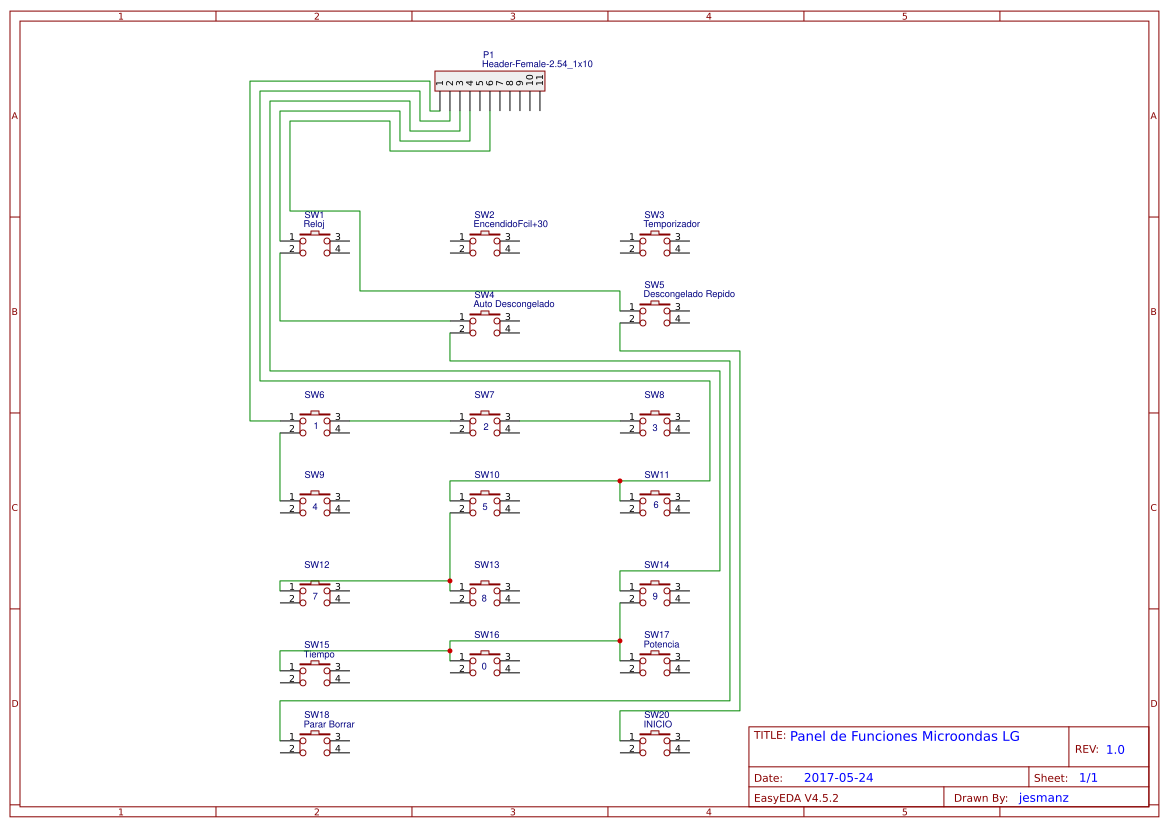Image resolution: width=1170 pixels, height=828 pixels.
Task: Click the Panel de Funciones Microondas LG title
Action: point(904,737)
